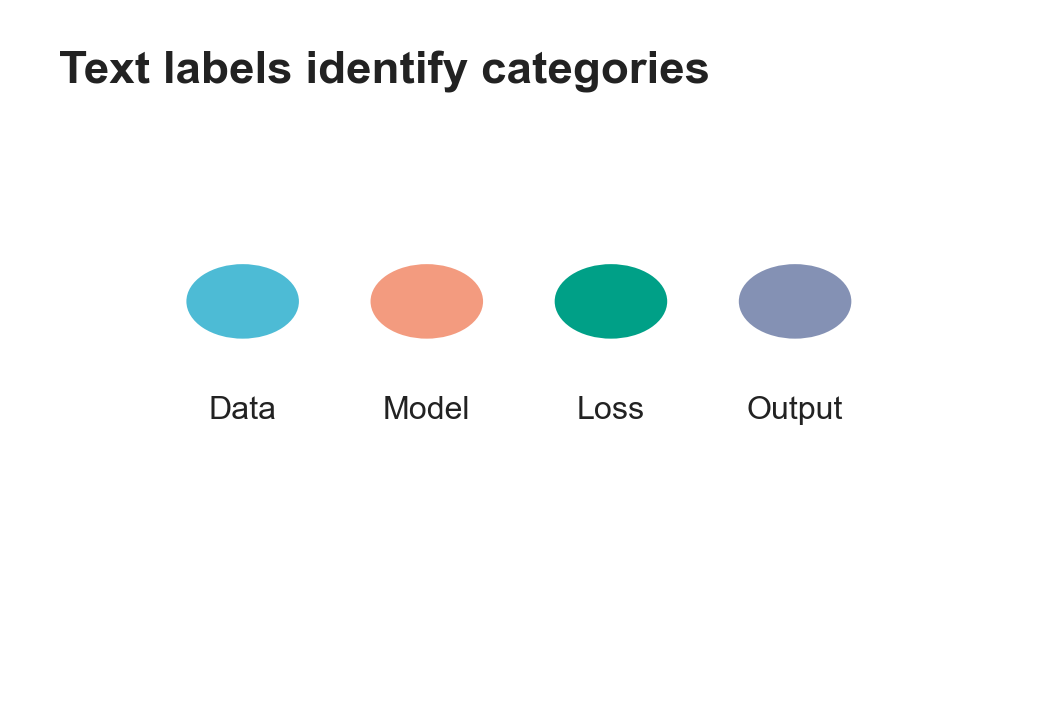
Task: Select the light blue colored oval
Action: click(242, 301)
